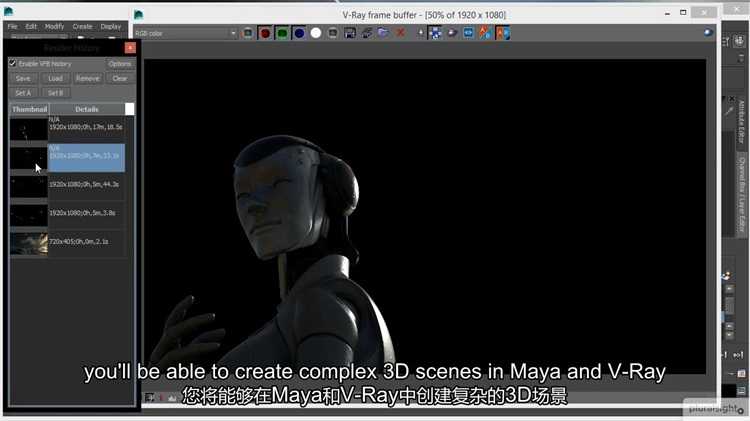Click the V-Ray frame buffer window icon

point(139,15)
